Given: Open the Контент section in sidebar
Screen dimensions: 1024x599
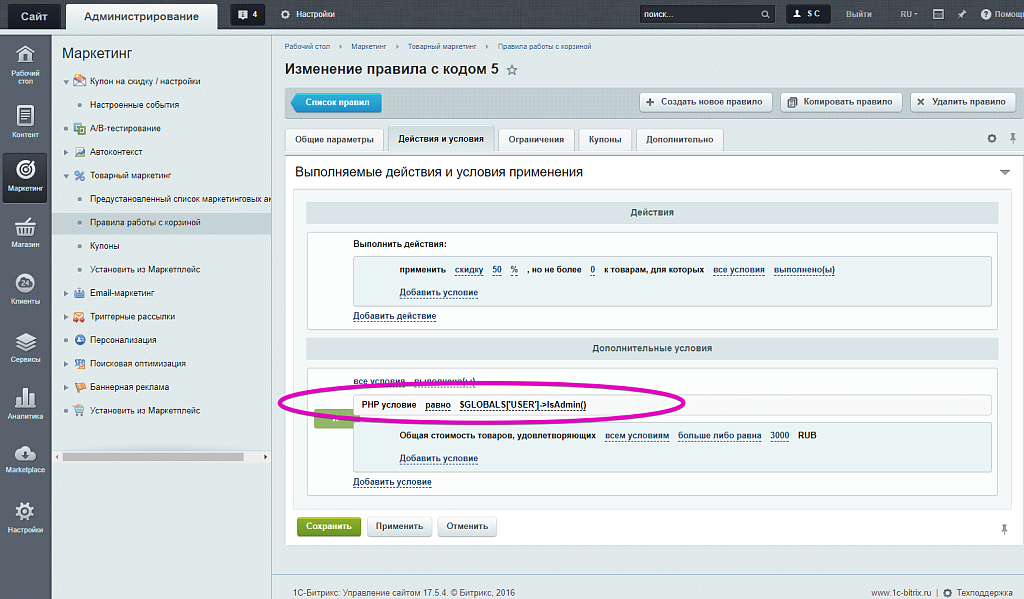Looking at the screenshot, I should [25, 118].
